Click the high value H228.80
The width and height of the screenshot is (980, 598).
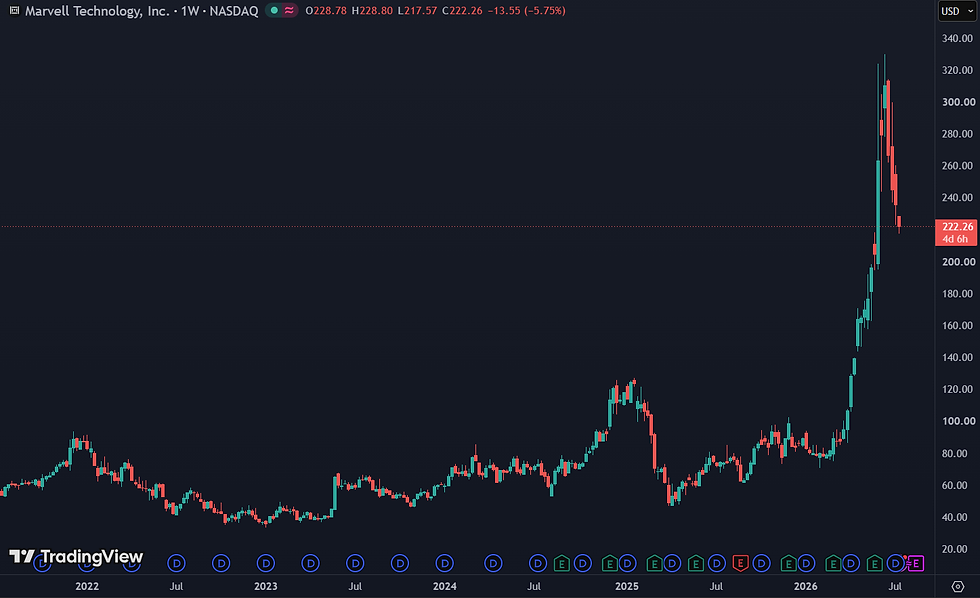pos(372,11)
